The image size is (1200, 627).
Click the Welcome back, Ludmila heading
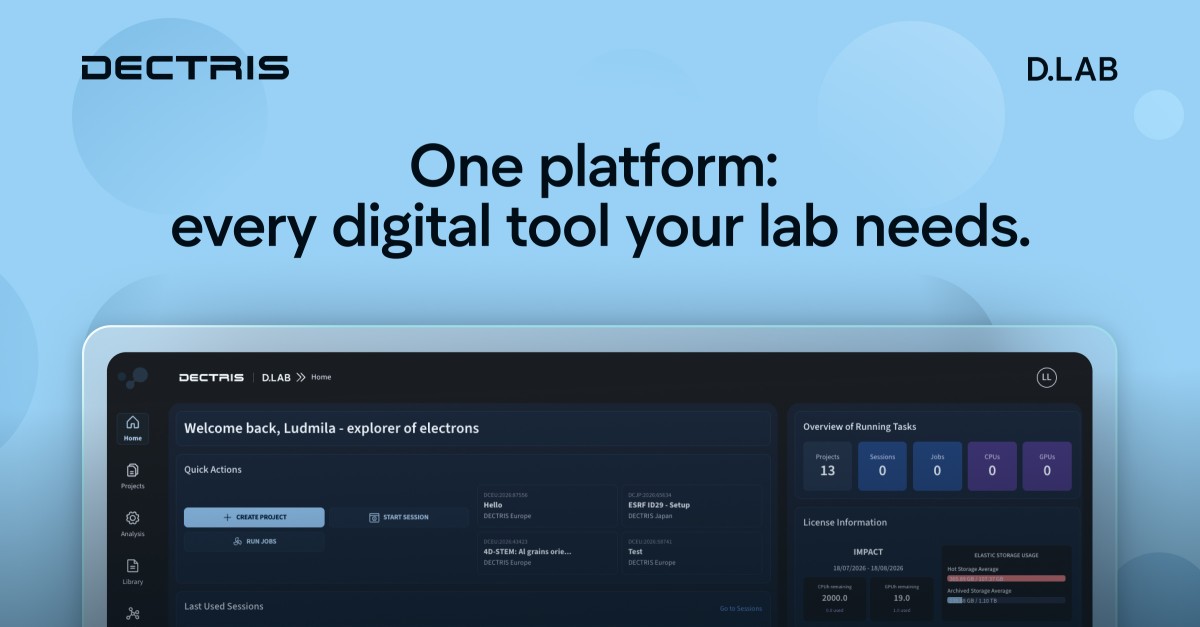coord(332,428)
